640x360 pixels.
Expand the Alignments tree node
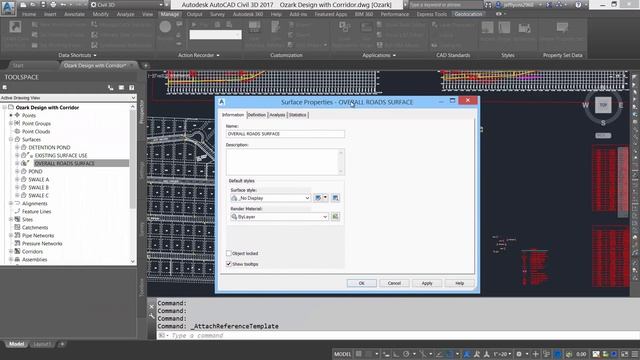[x=11, y=203]
